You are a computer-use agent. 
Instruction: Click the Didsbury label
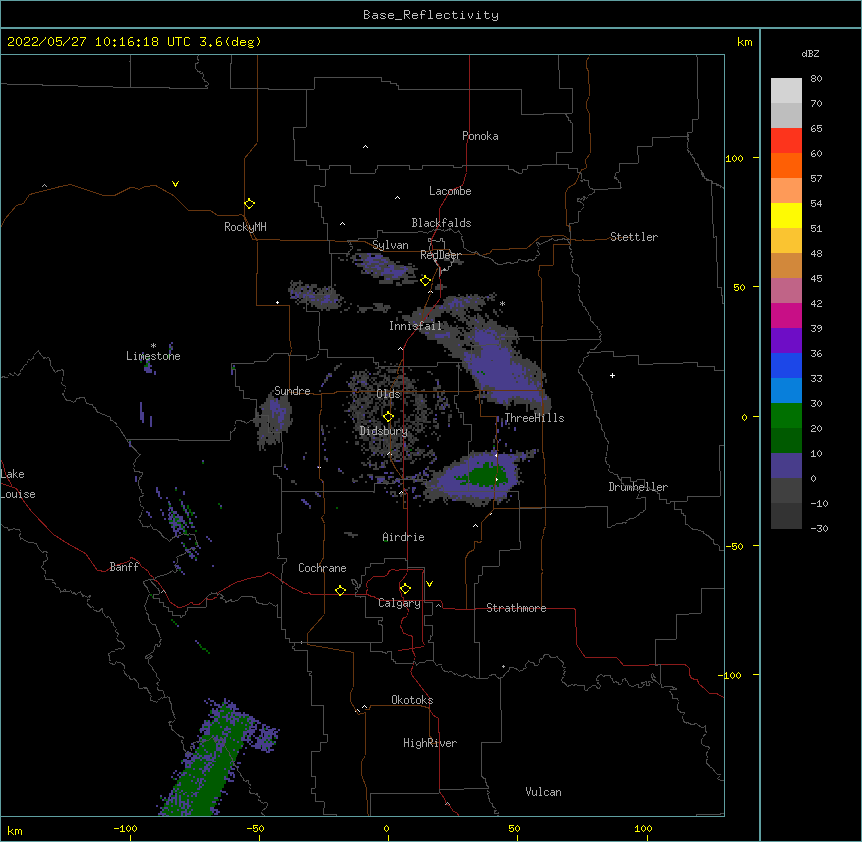[x=384, y=431]
